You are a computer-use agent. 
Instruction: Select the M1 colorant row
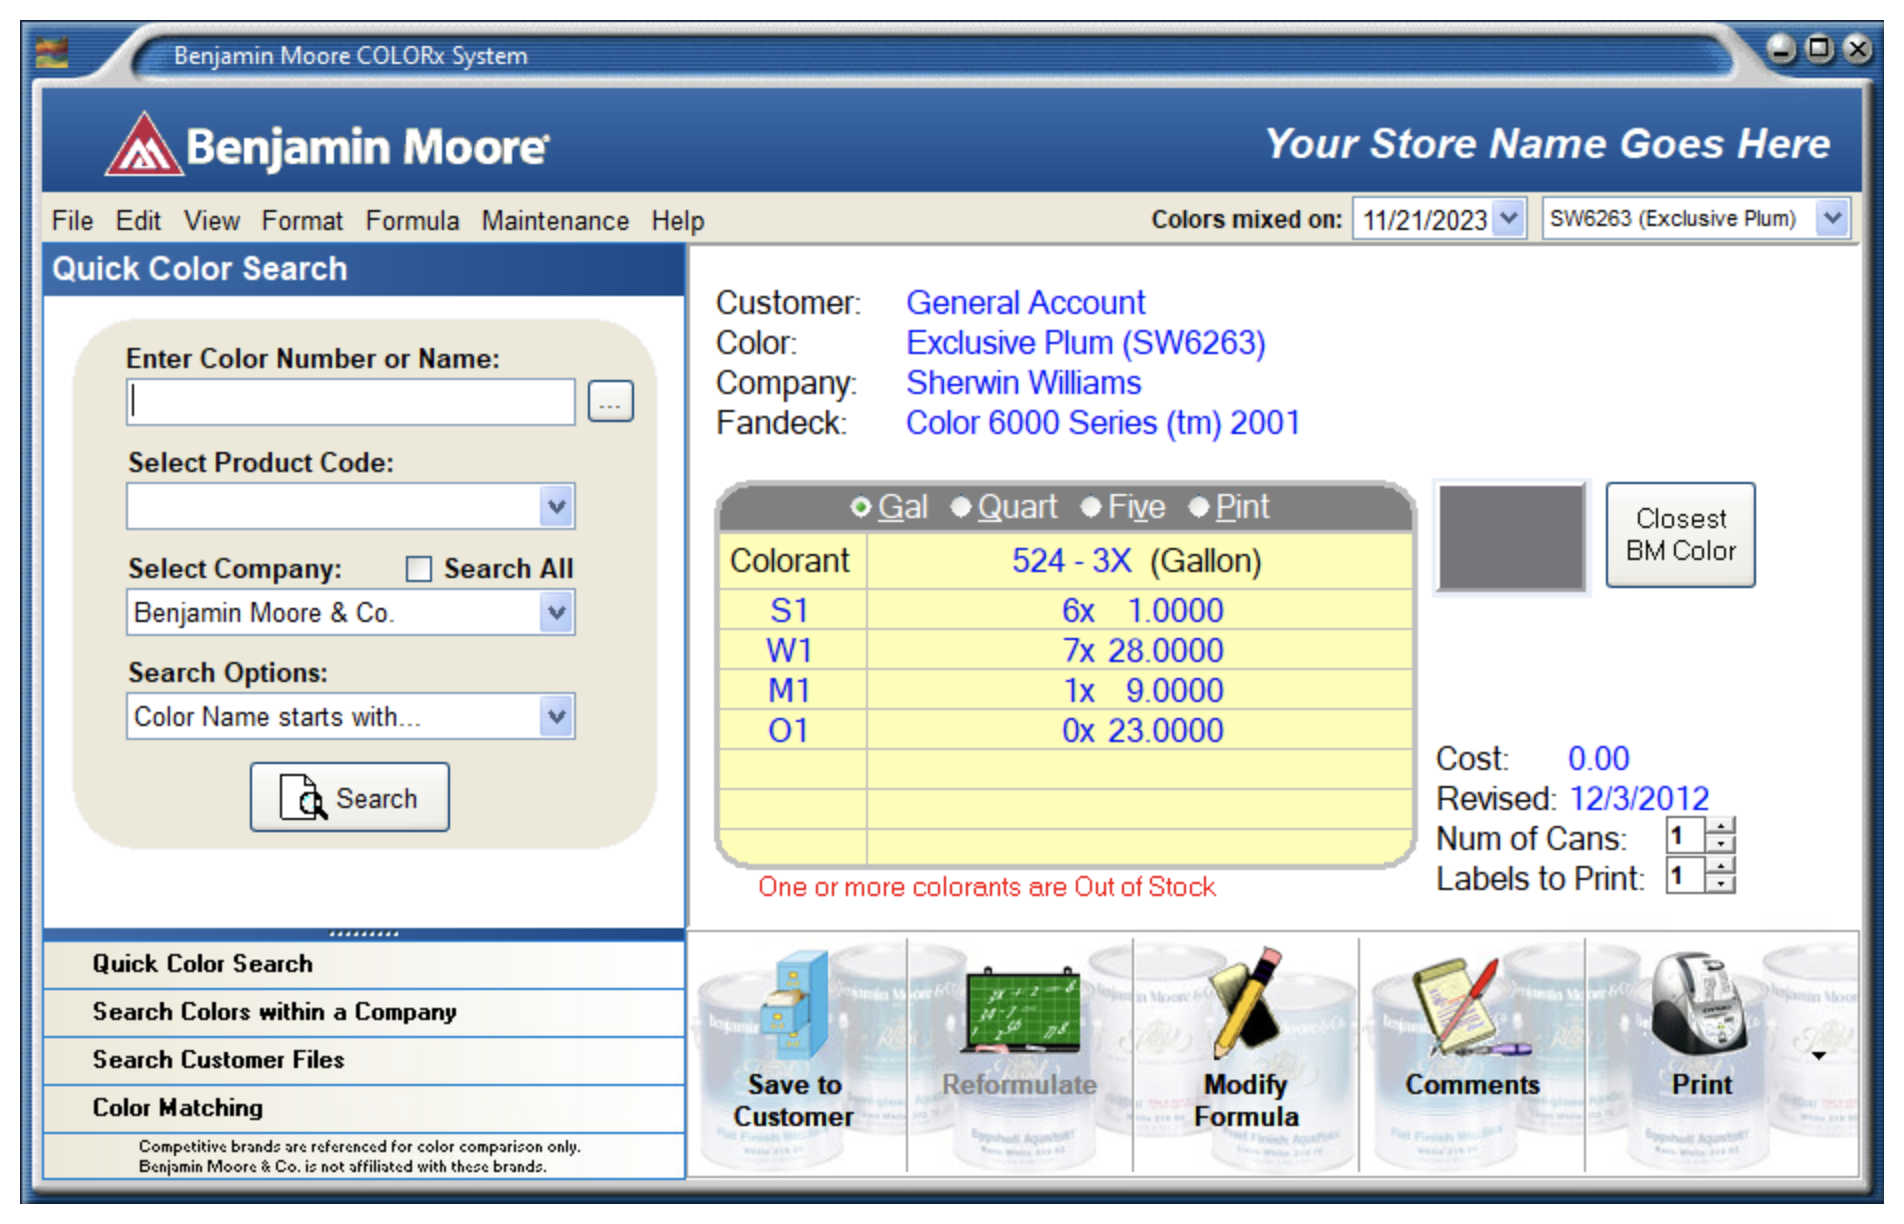(1066, 690)
